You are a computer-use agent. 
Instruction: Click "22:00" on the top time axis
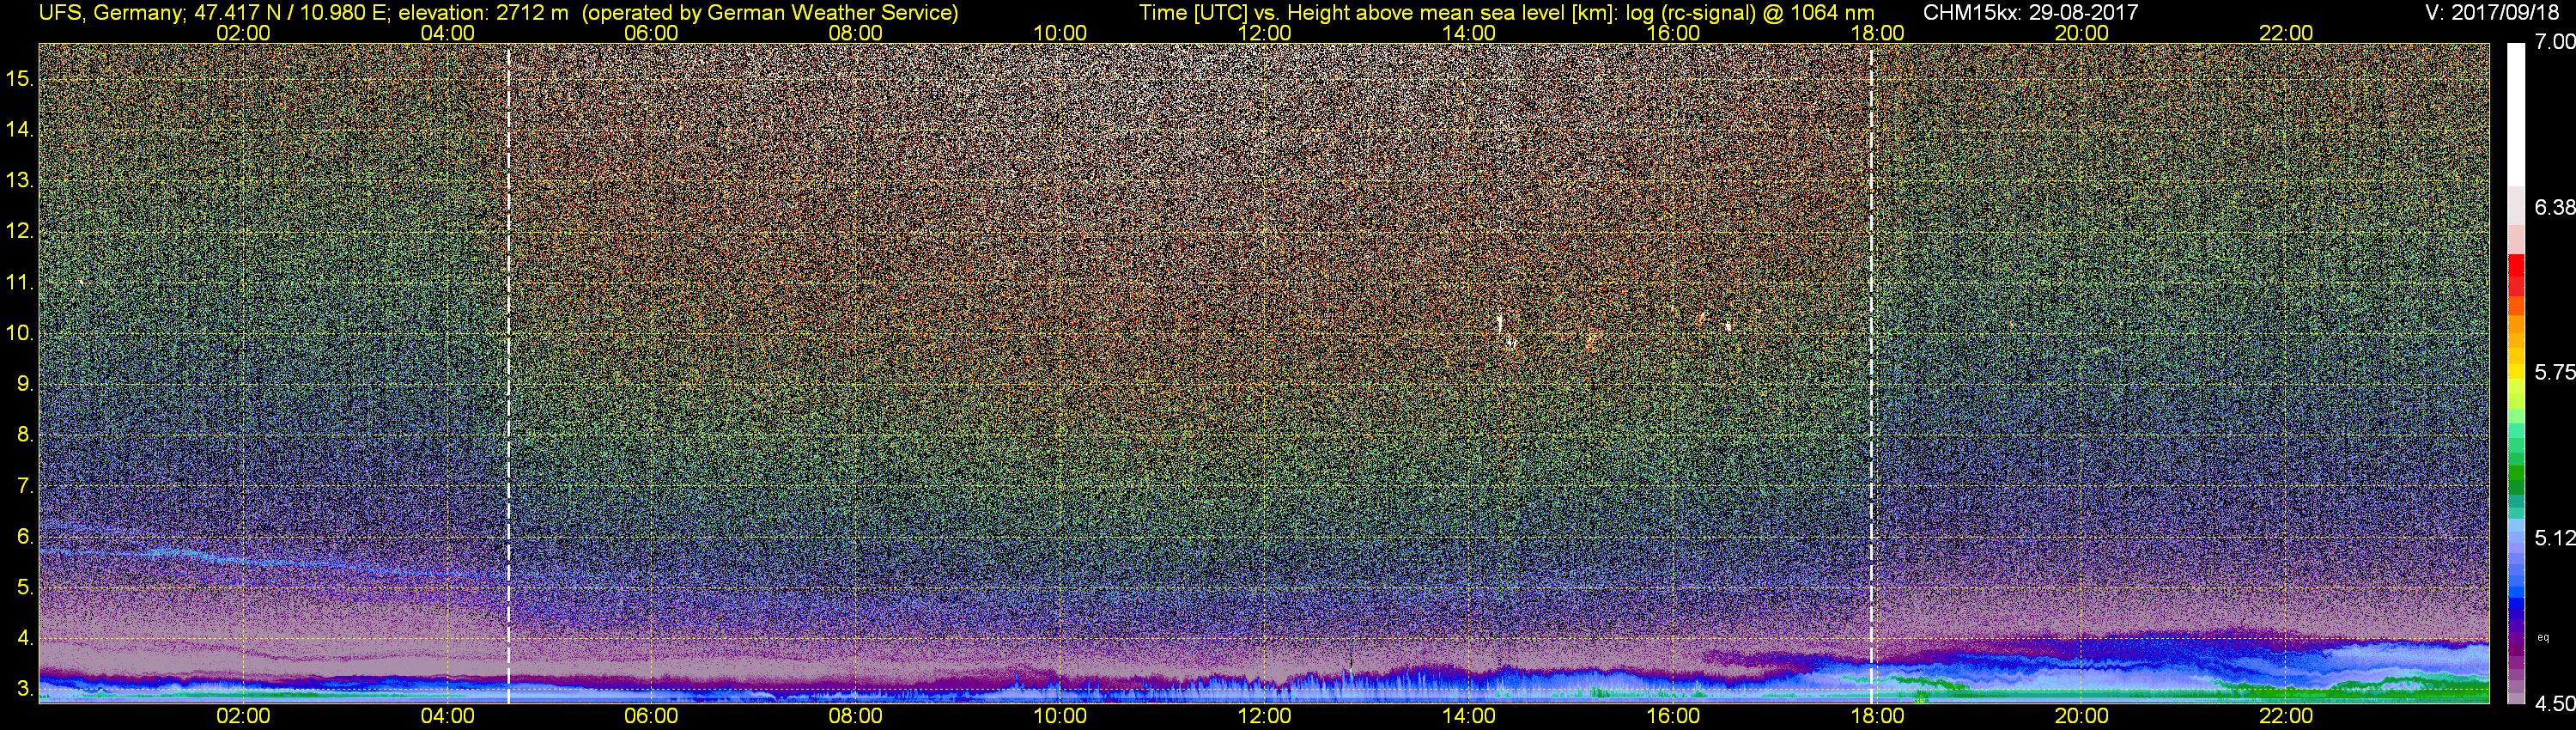2286,33
